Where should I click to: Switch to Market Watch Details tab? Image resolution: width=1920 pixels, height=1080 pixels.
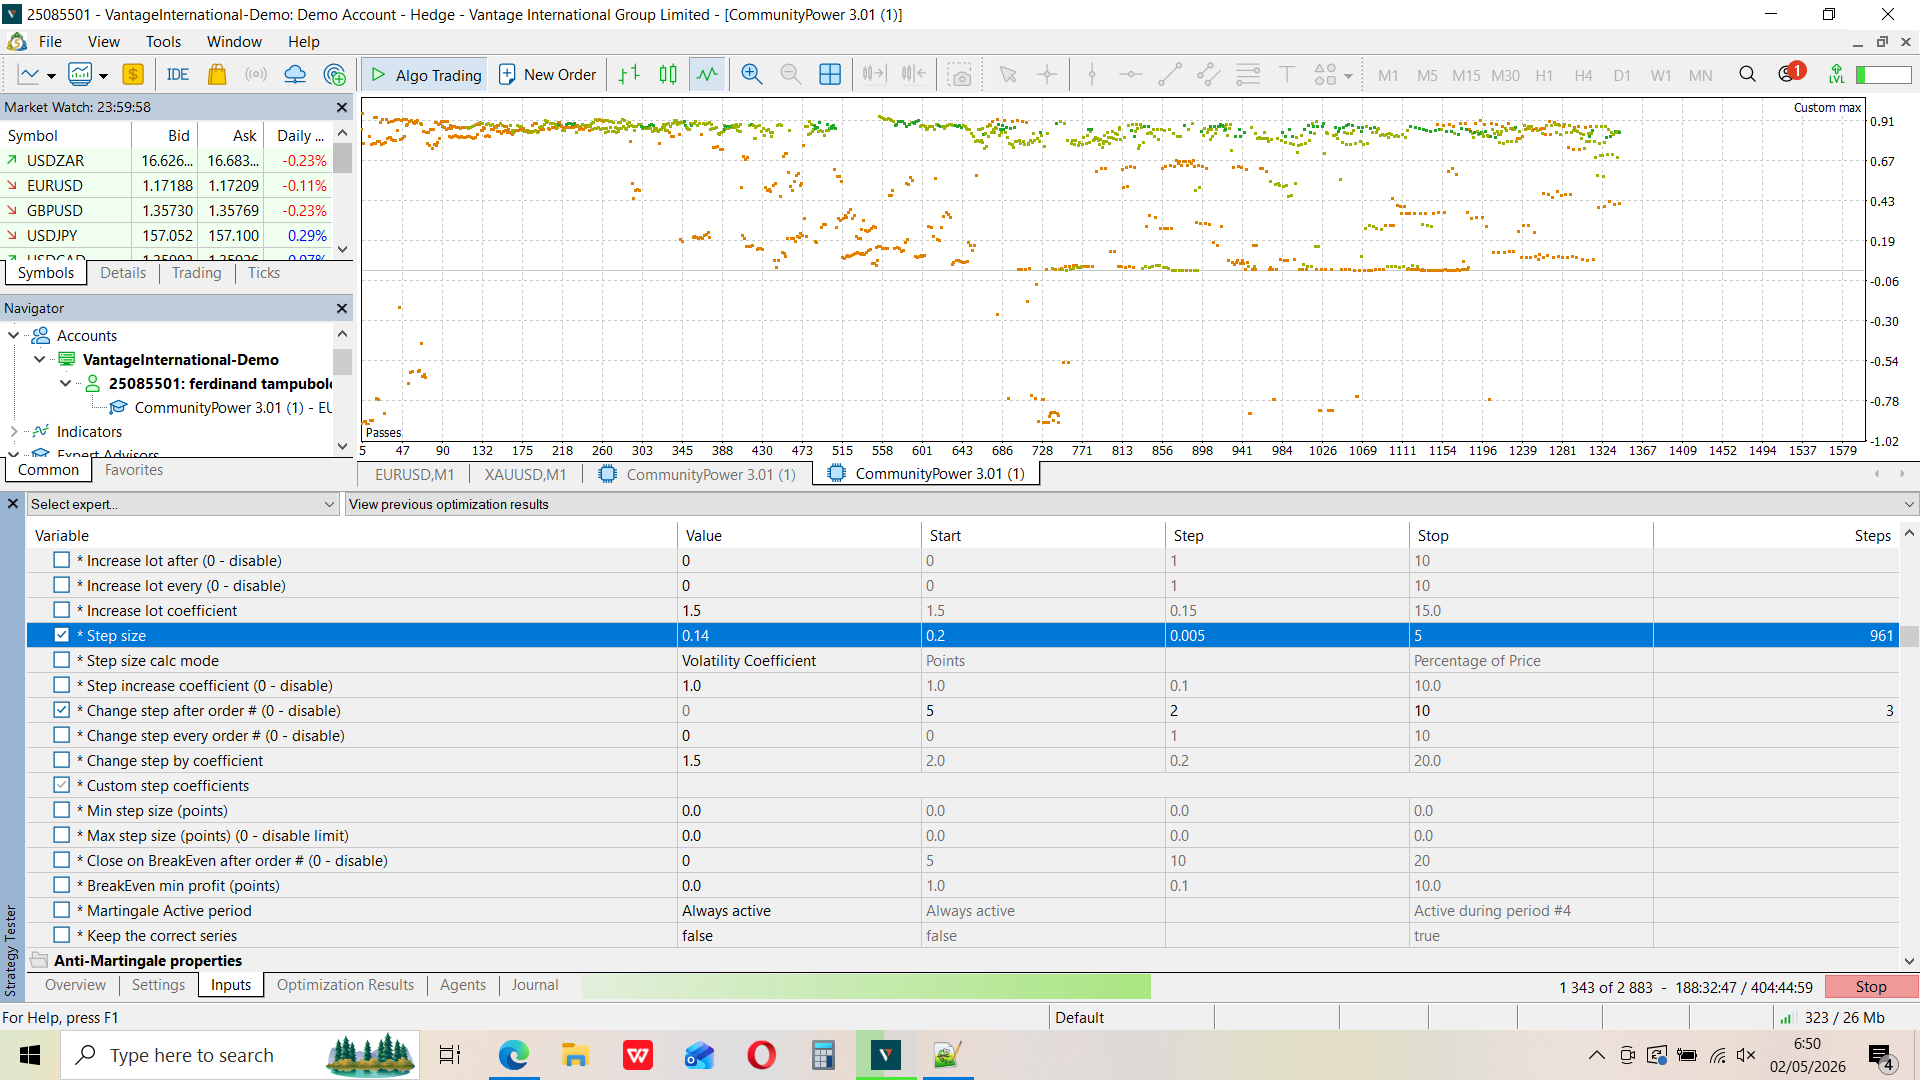[123, 273]
